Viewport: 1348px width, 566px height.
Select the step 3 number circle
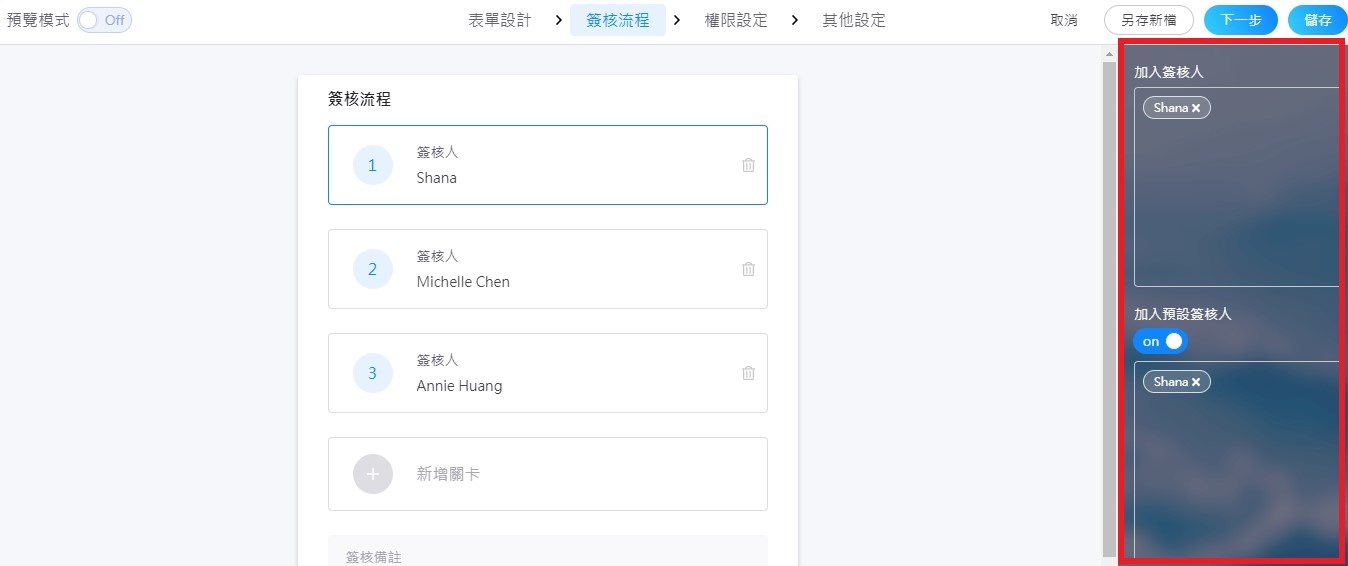(373, 373)
